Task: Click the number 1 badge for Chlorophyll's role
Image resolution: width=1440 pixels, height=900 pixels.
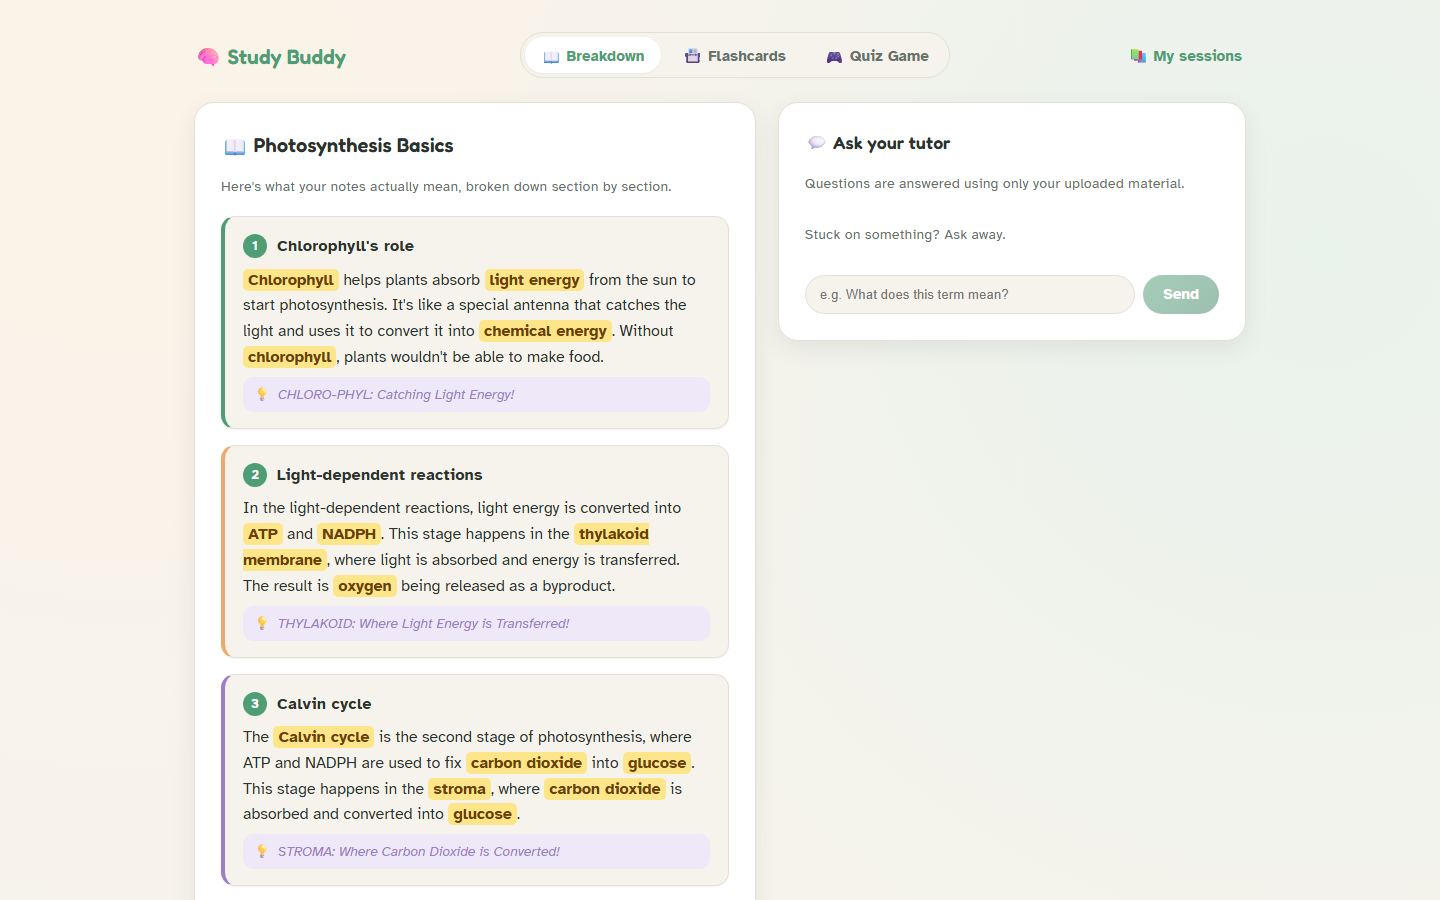Action: point(255,246)
